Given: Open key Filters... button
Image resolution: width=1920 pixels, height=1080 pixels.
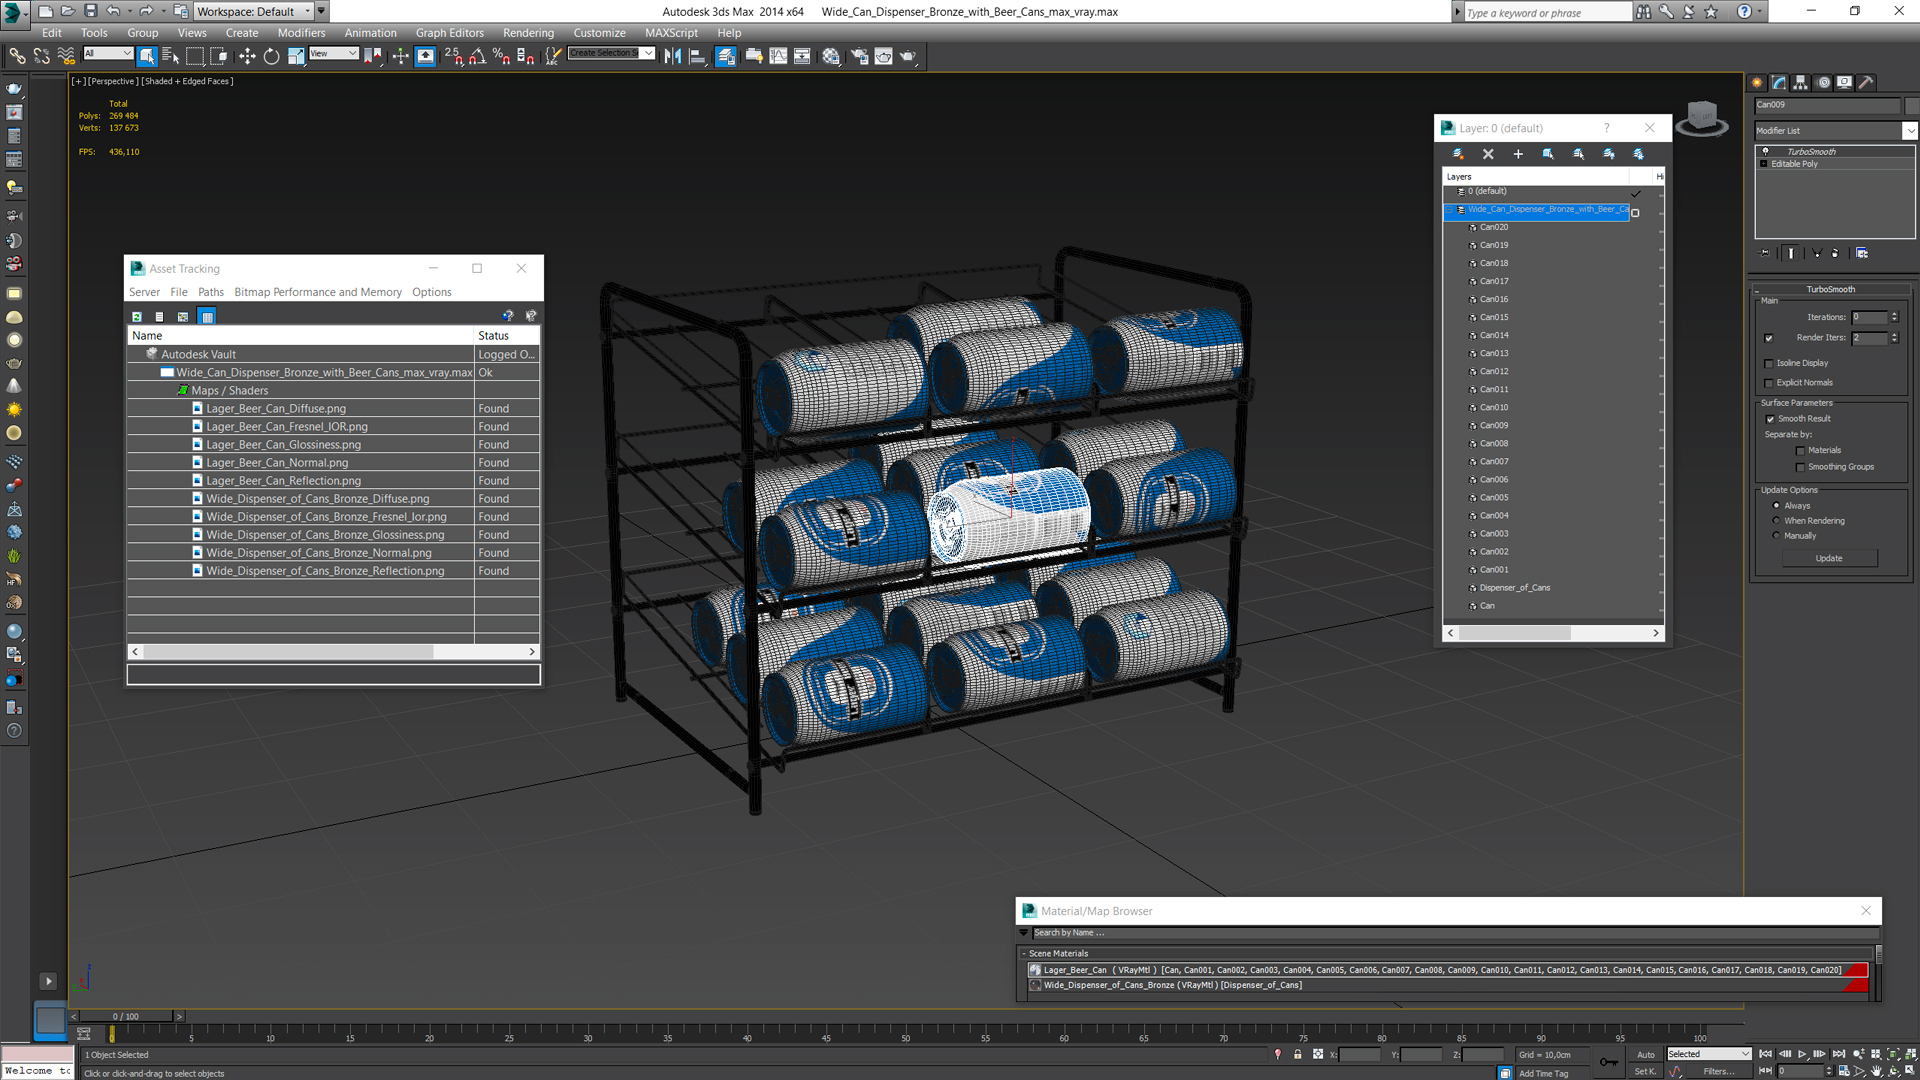Looking at the screenshot, I should pyautogui.click(x=1718, y=1071).
